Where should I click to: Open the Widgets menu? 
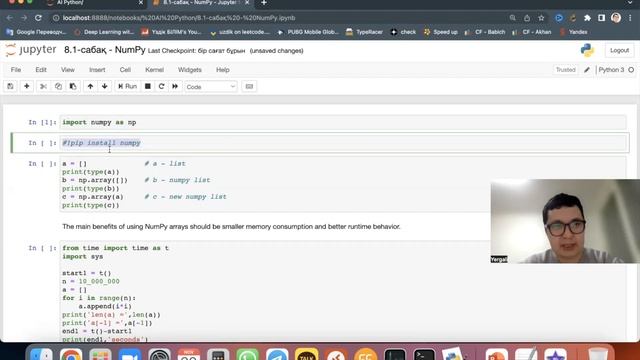[190, 70]
